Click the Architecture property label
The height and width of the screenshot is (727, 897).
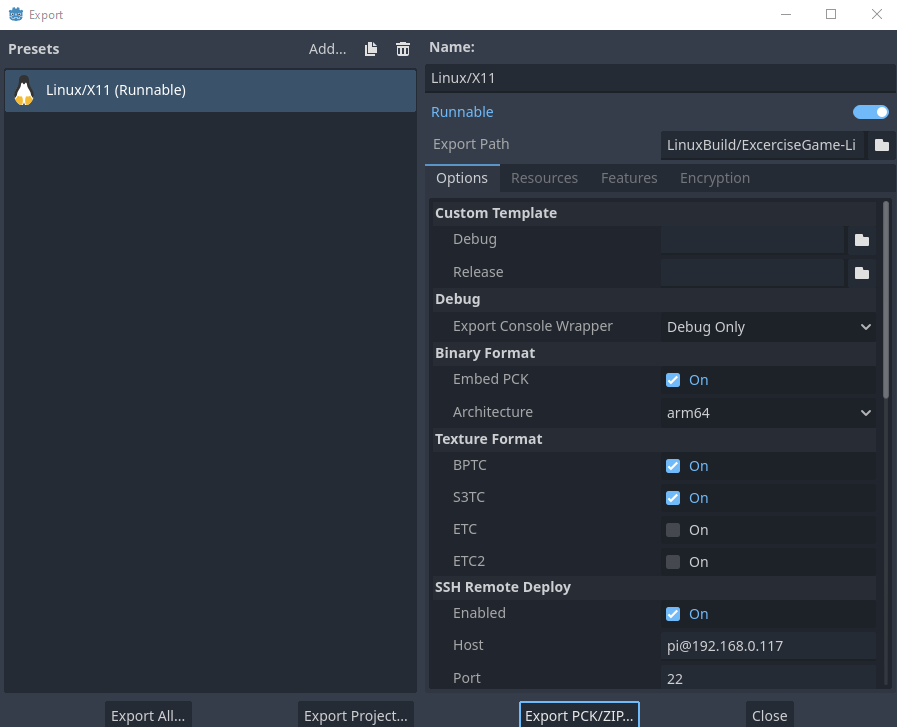click(493, 412)
